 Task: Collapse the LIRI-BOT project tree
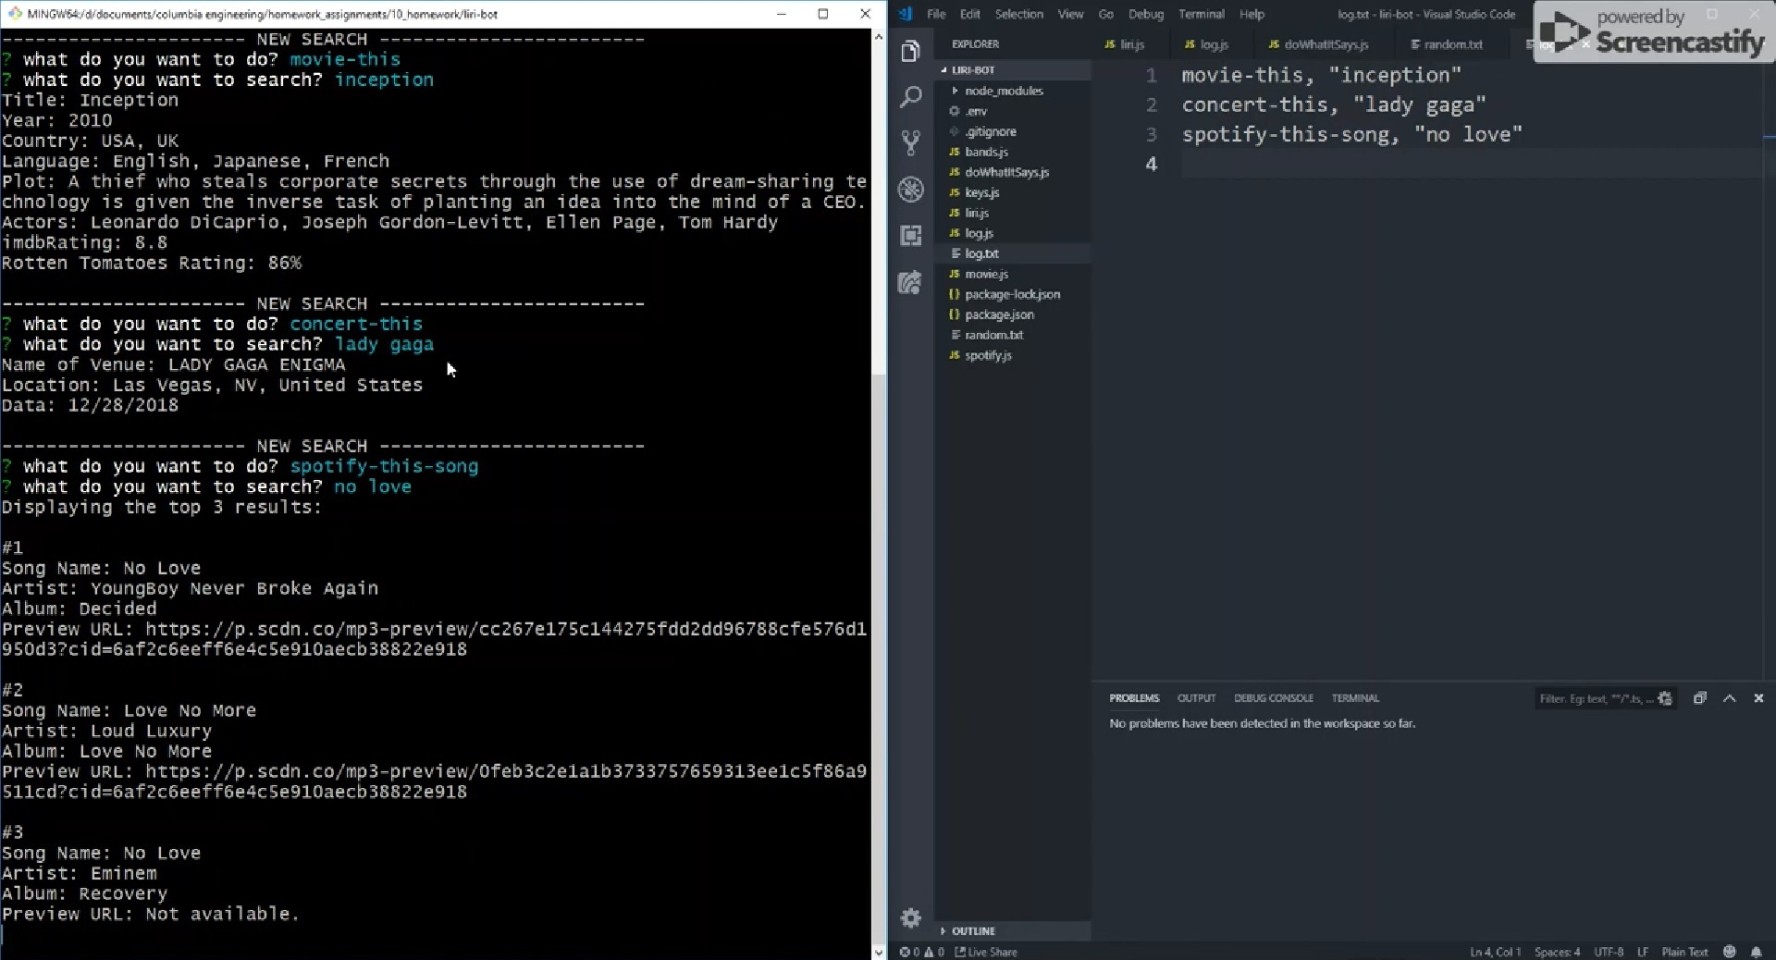tap(972, 70)
